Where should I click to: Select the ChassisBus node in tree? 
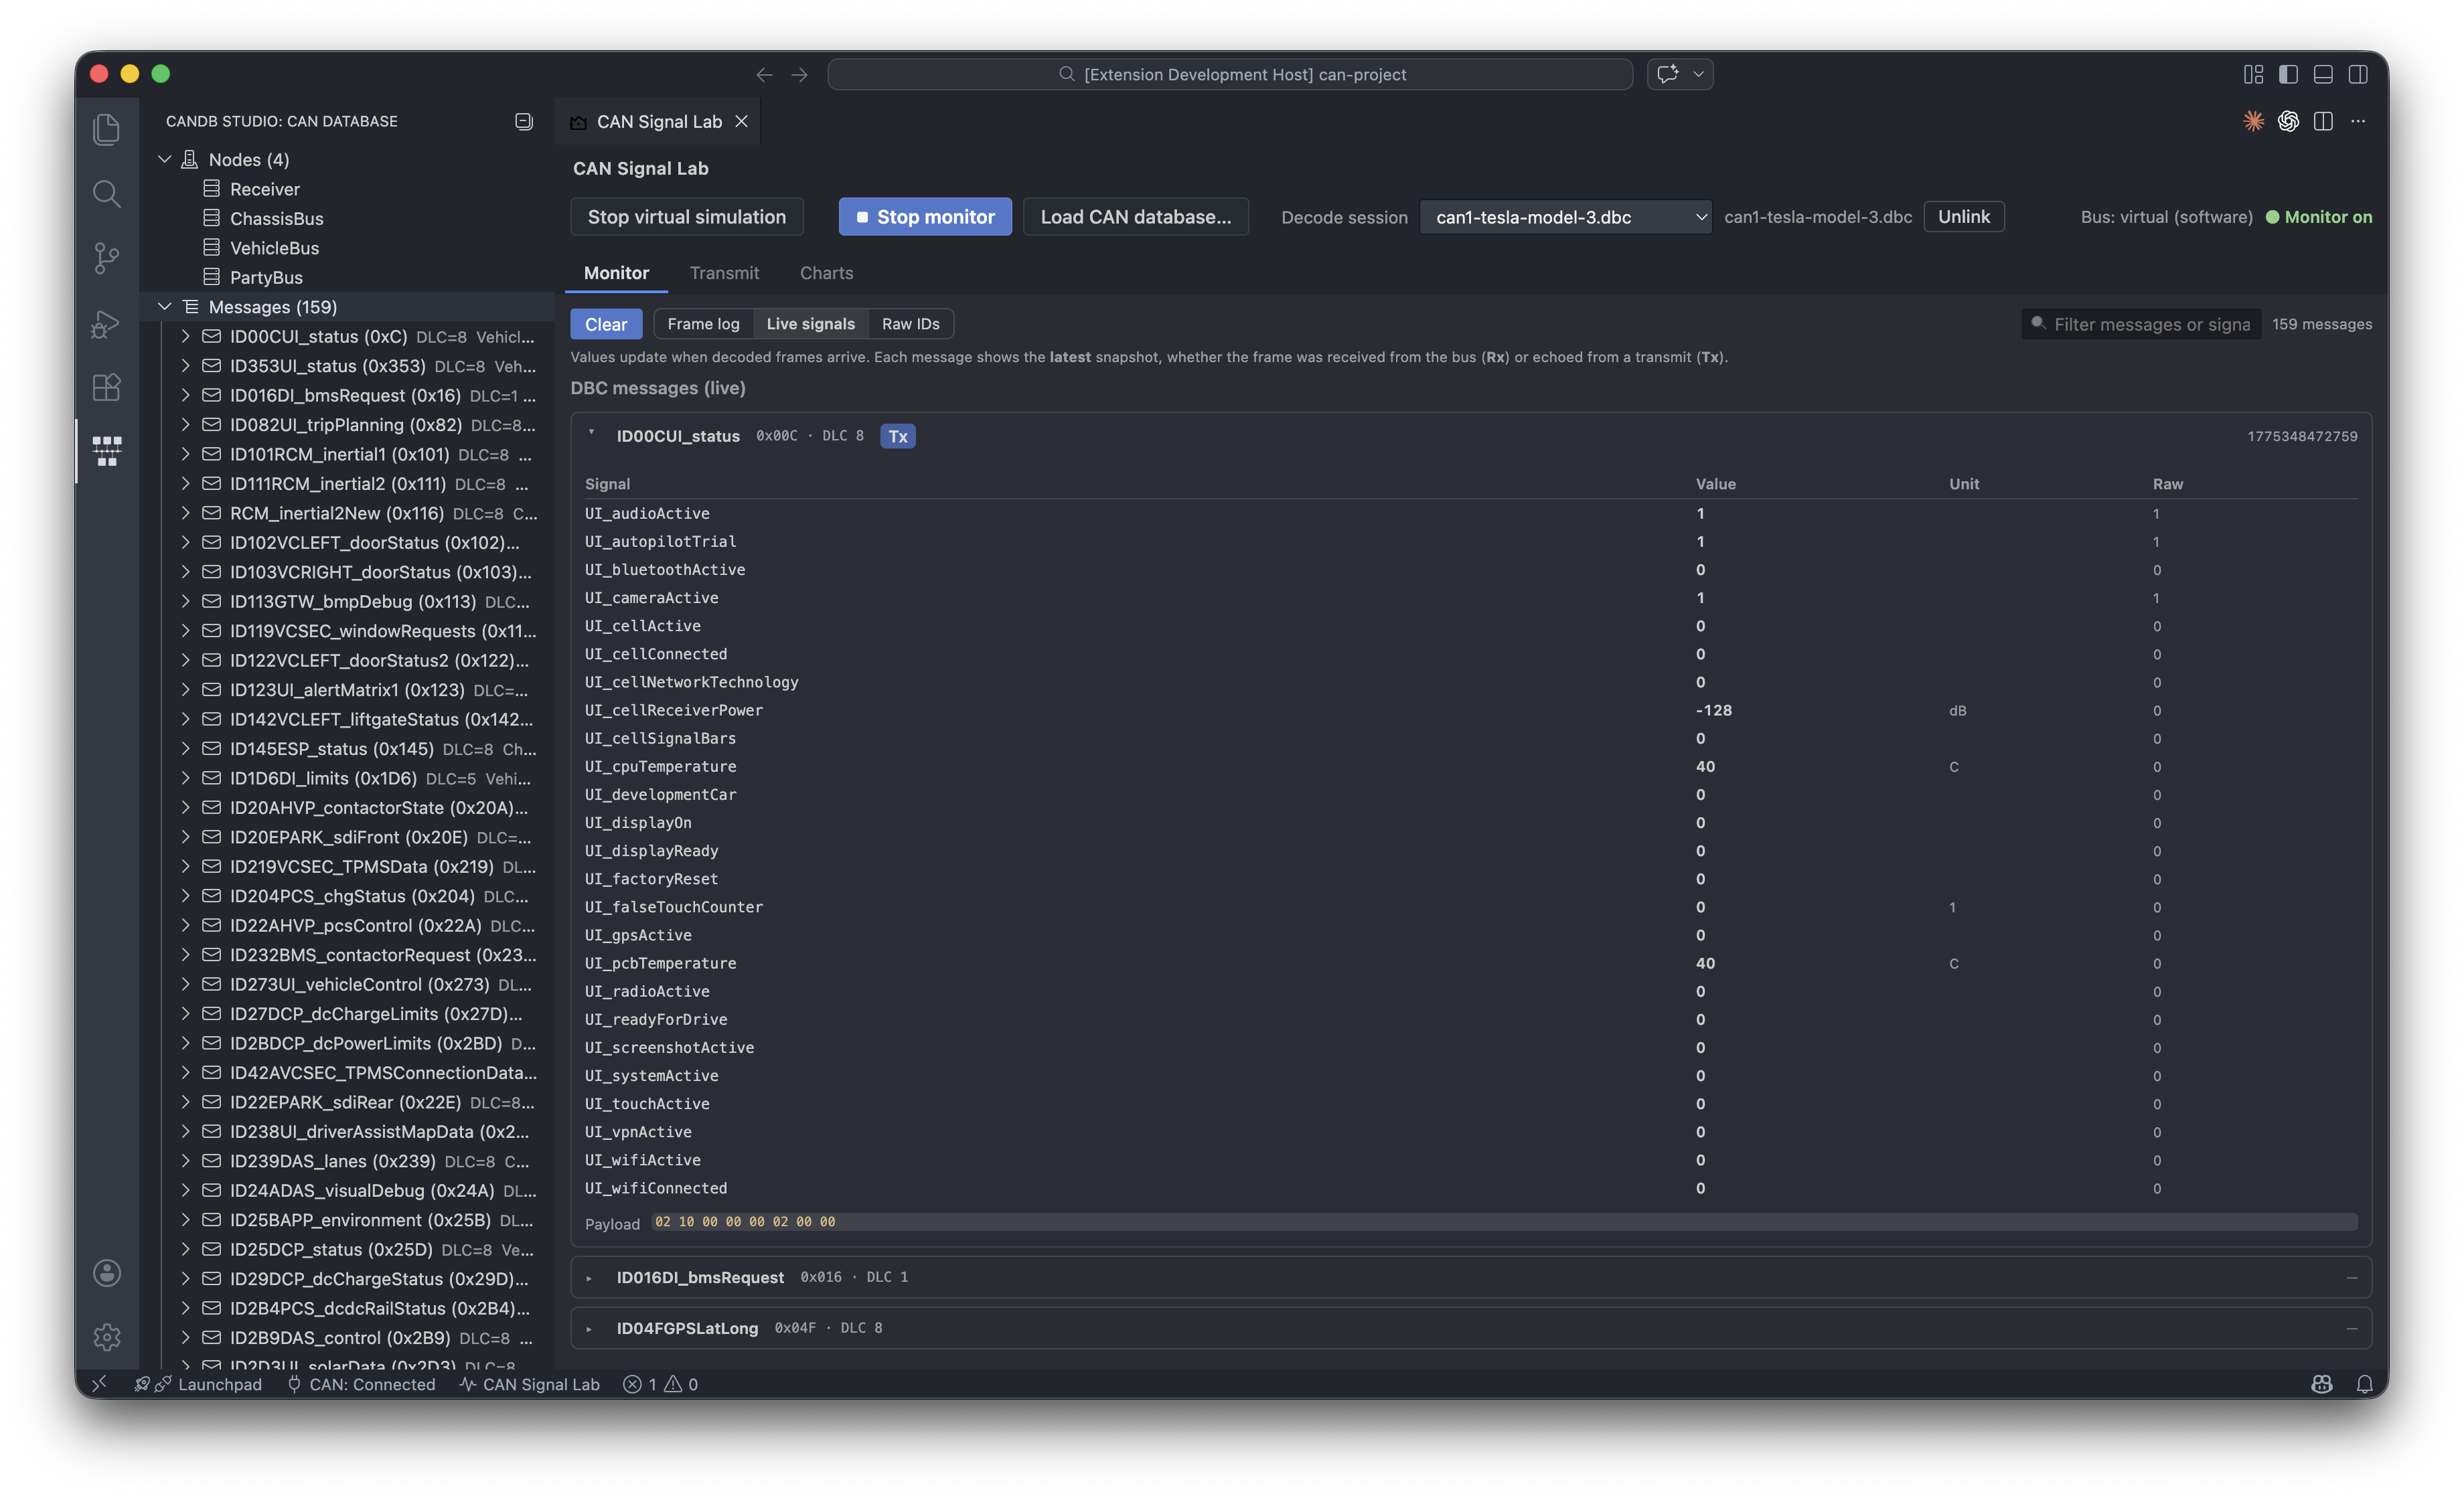[x=276, y=219]
